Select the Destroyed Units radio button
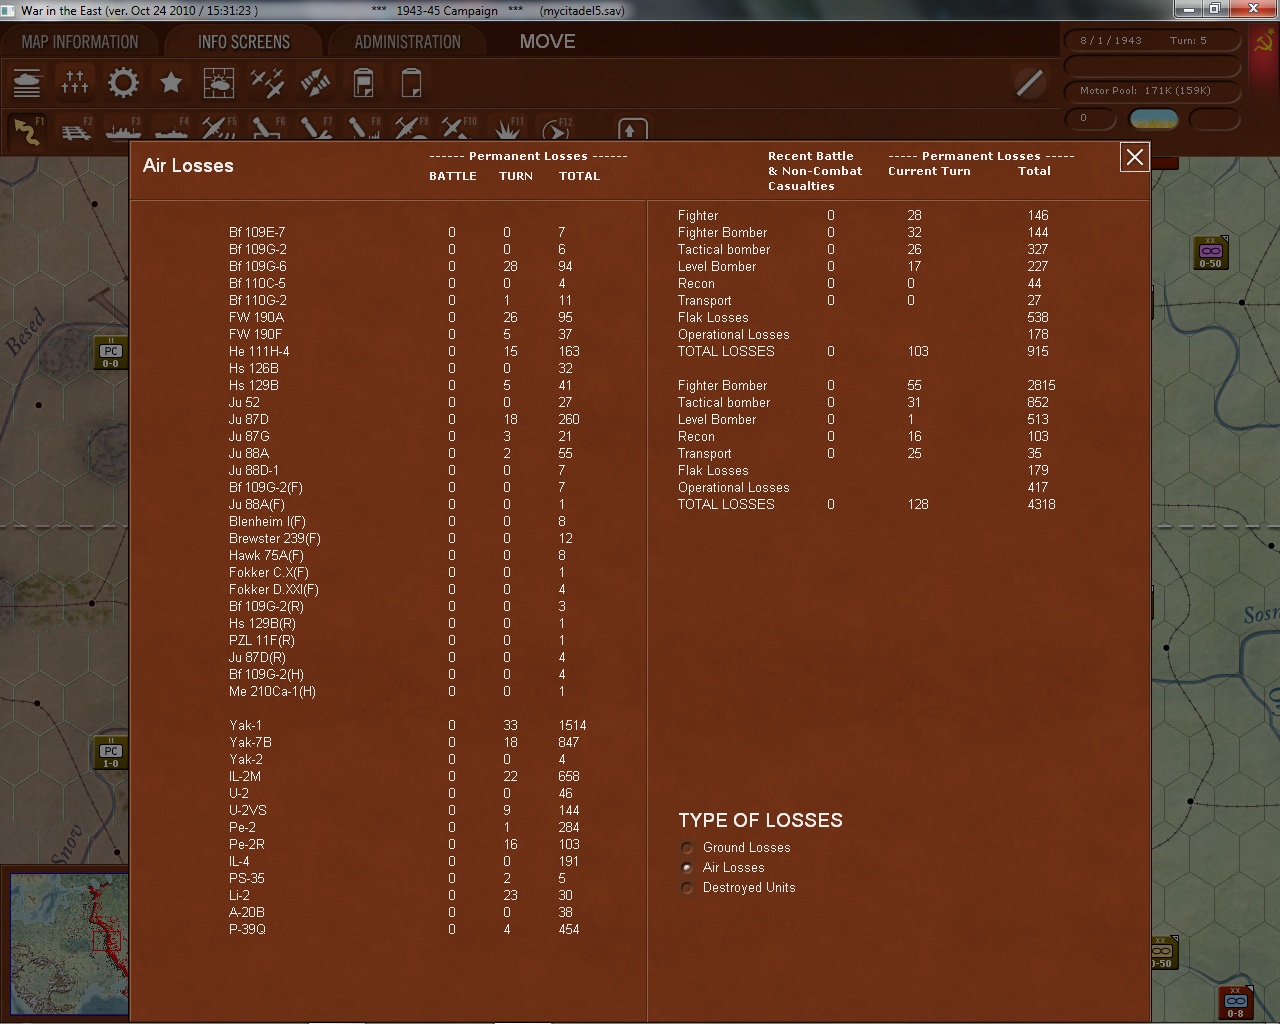 click(686, 888)
